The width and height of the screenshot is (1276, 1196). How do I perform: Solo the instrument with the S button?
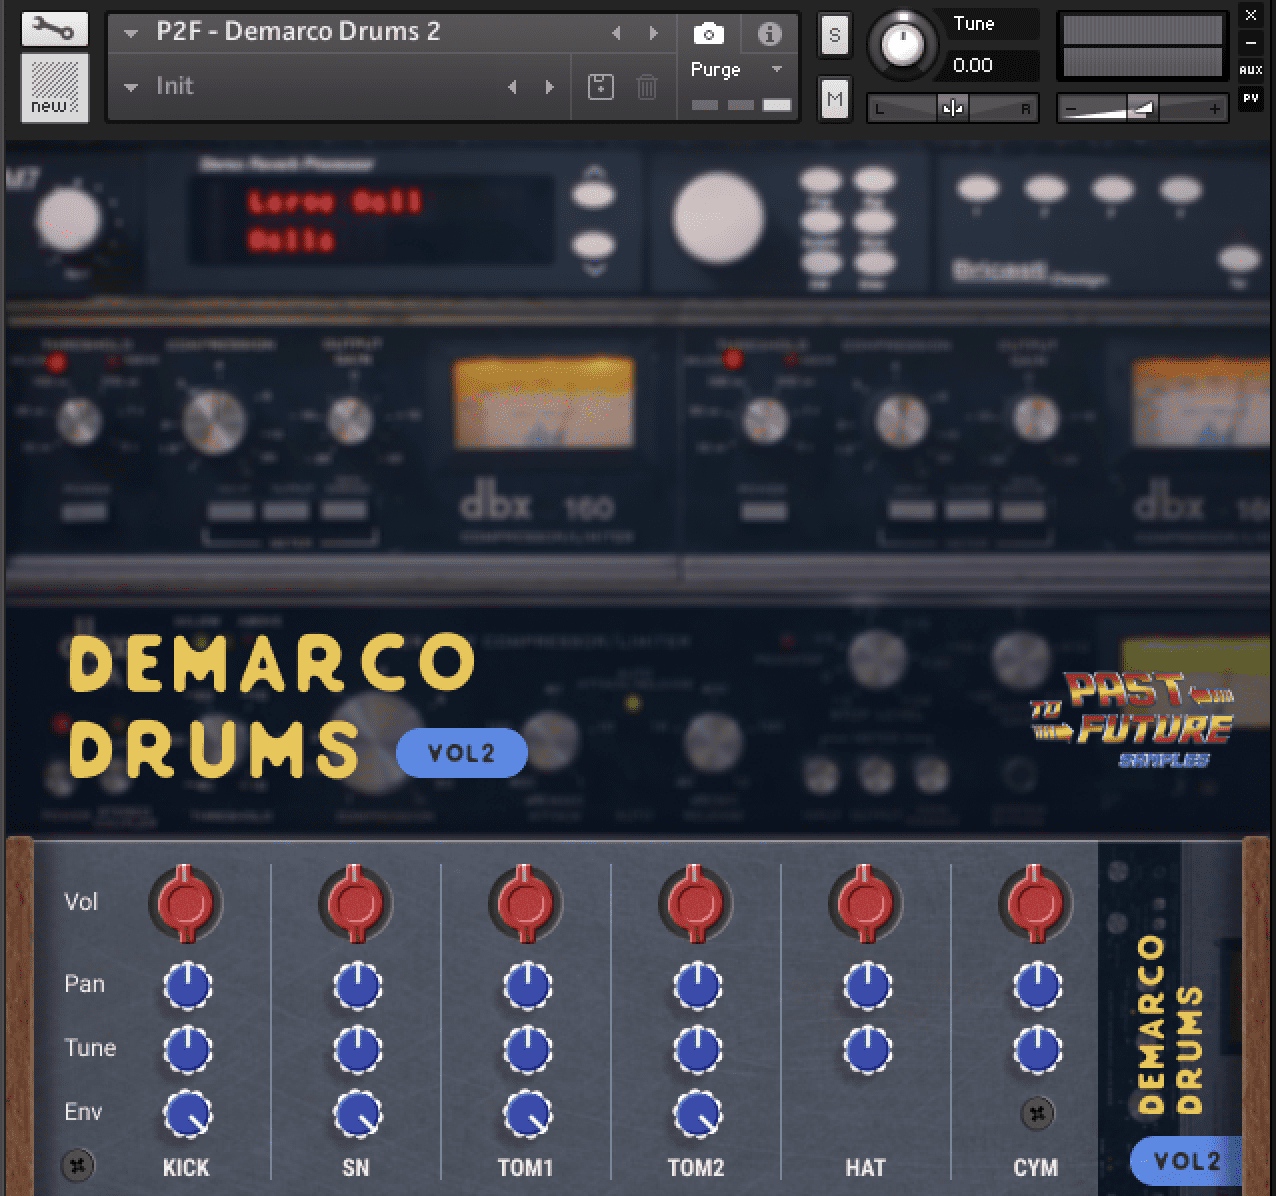(x=834, y=37)
